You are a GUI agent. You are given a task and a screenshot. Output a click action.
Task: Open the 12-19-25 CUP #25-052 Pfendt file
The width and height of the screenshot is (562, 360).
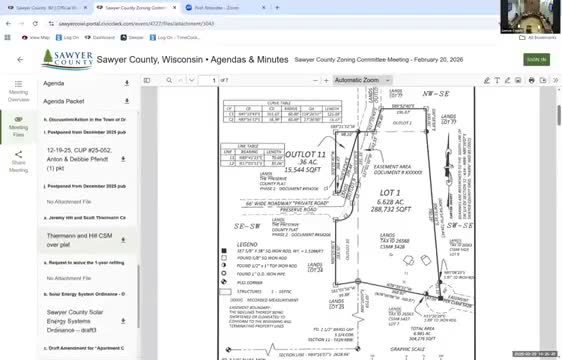click(79, 159)
